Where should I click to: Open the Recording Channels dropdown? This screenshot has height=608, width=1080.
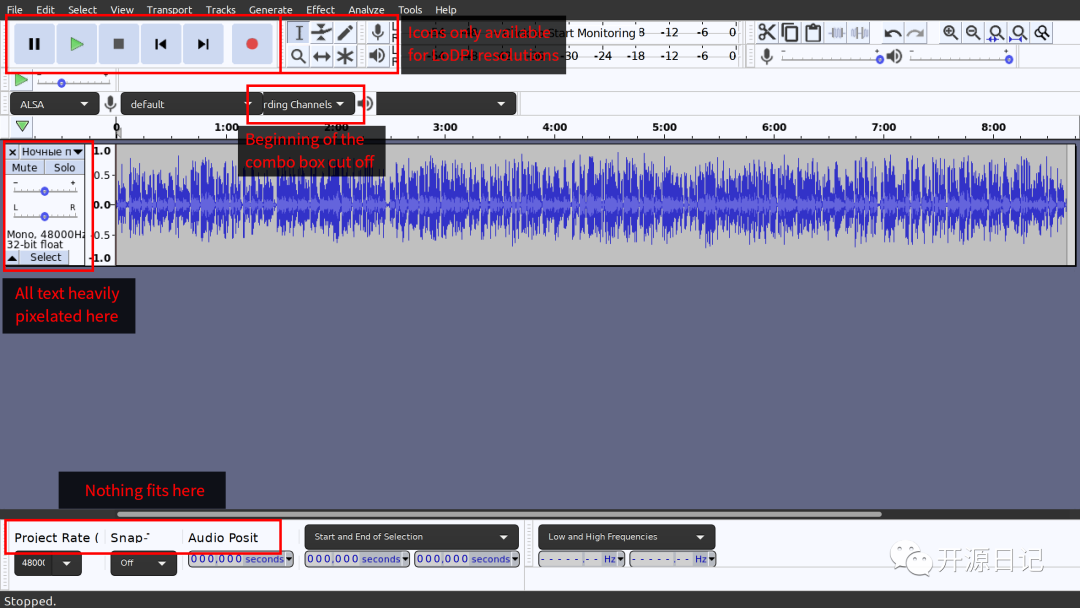(309, 104)
